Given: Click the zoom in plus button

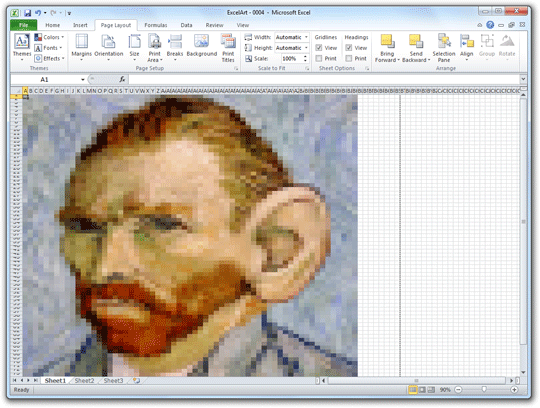Looking at the screenshot, I should pos(514,390).
